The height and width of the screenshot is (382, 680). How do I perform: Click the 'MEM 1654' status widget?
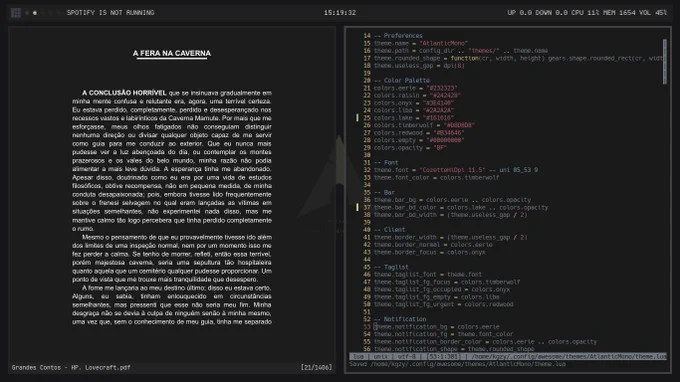[619, 13]
